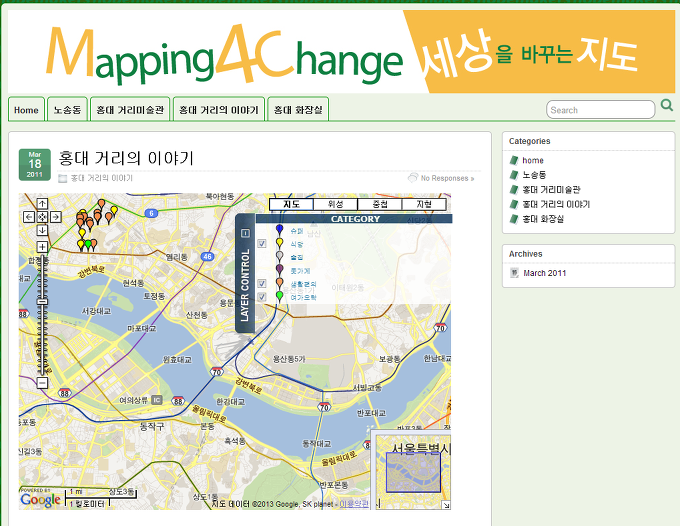Image resolution: width=680 pixels, height=526 pixels.
Task: Click the search magnifier icon
Action: point(667,105)
